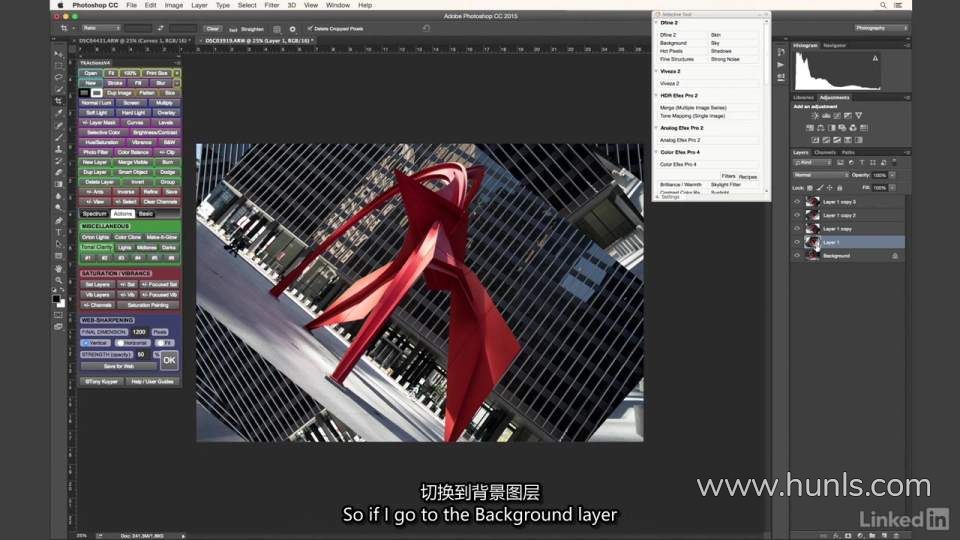
Task: Select the Zoom tool
Action: pyautogui.click(x=59, y=280)
